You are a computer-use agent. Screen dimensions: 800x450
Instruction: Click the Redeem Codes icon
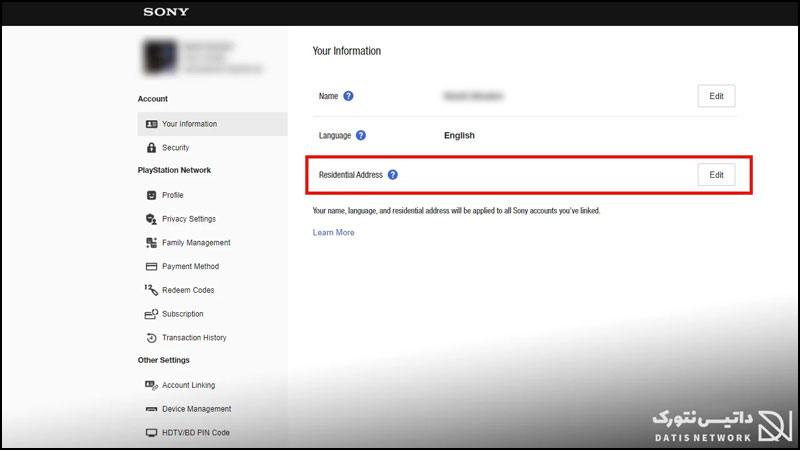[x=152, y=290]
